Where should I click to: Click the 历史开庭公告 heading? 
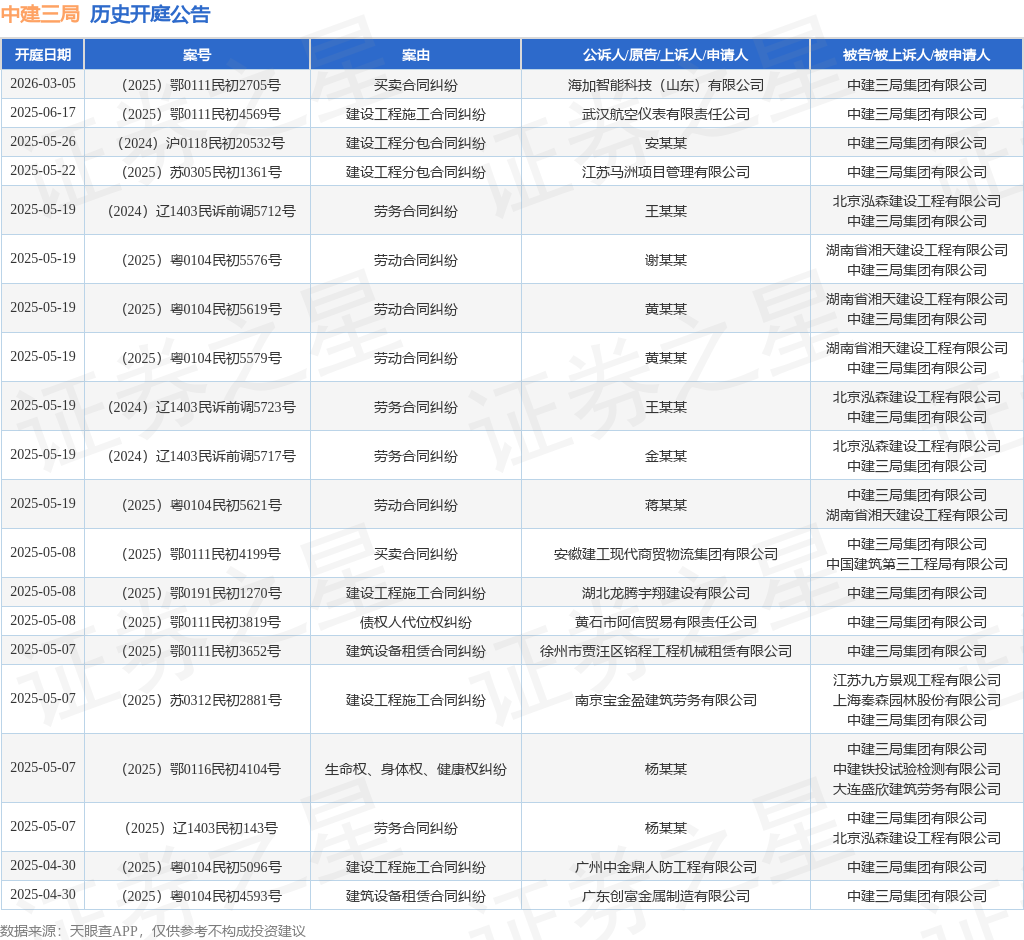pyautogui.click(x=150, y=14)
